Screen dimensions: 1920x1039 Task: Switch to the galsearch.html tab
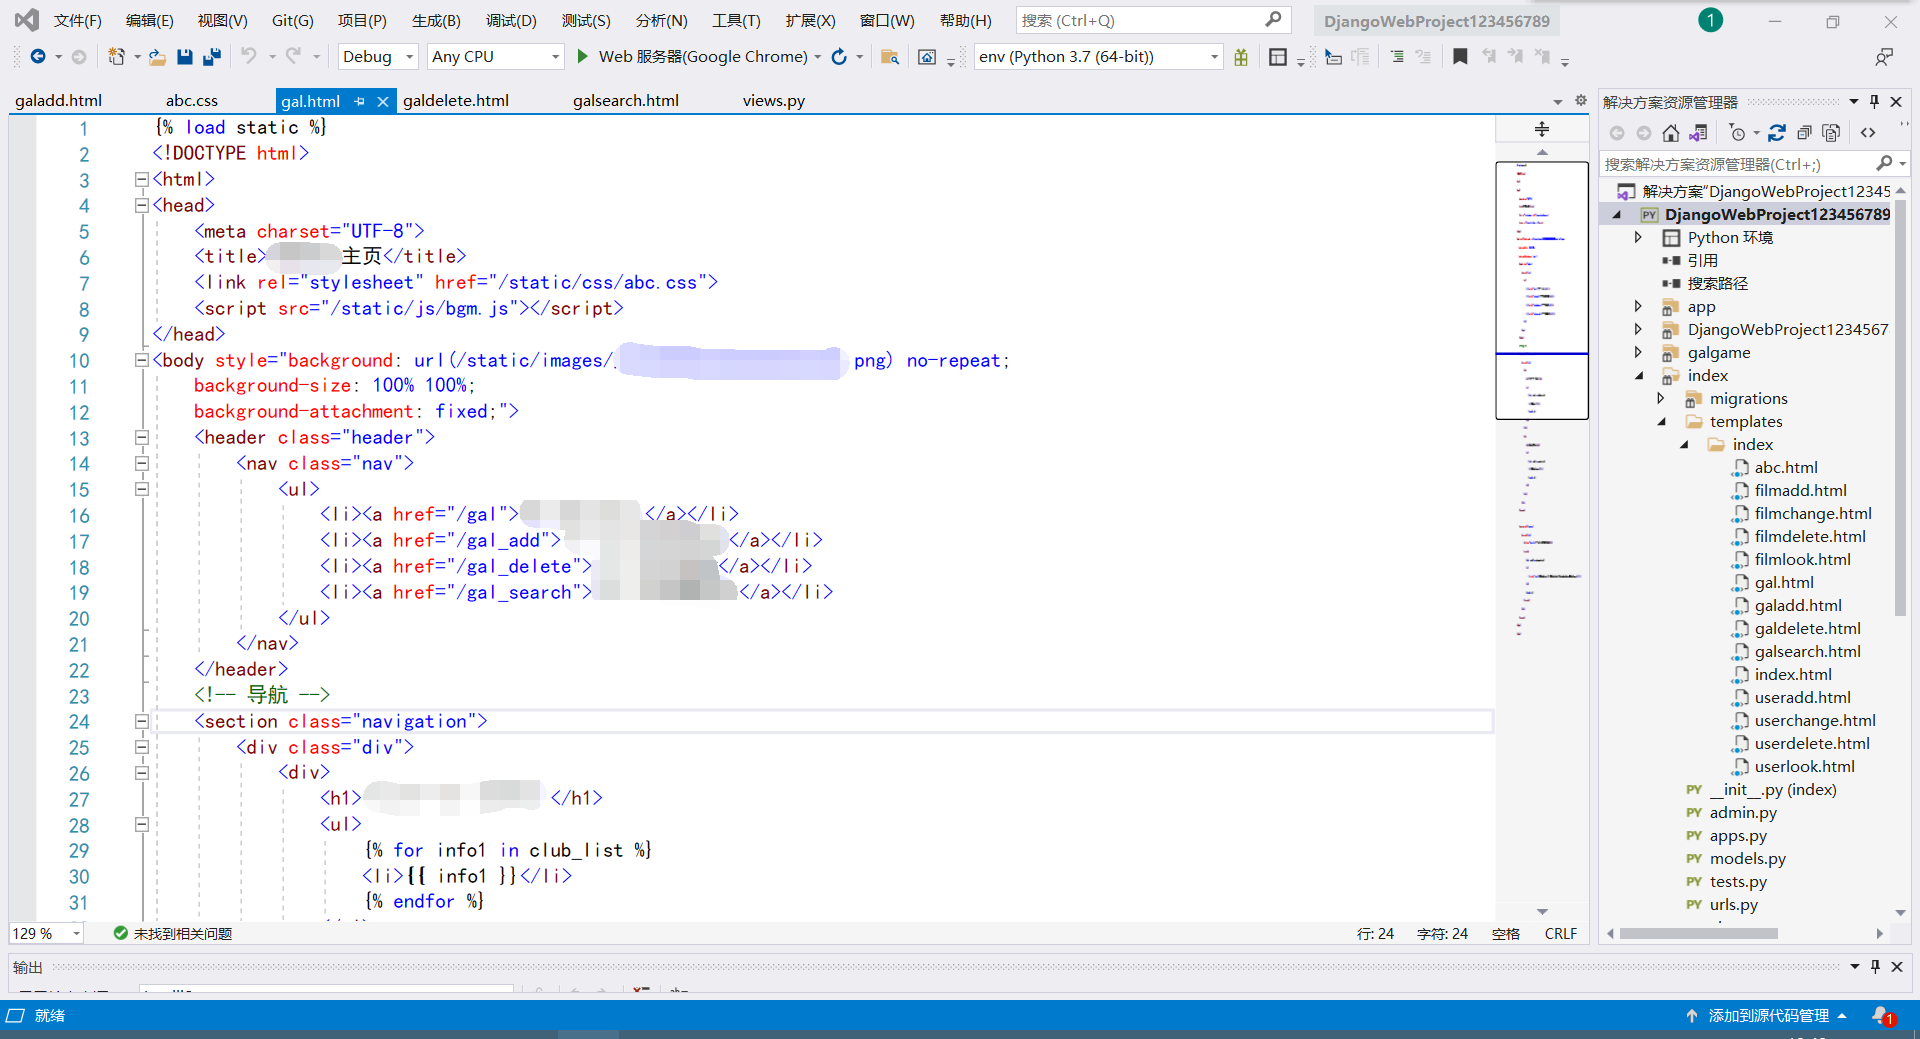[x=626, y=101]
